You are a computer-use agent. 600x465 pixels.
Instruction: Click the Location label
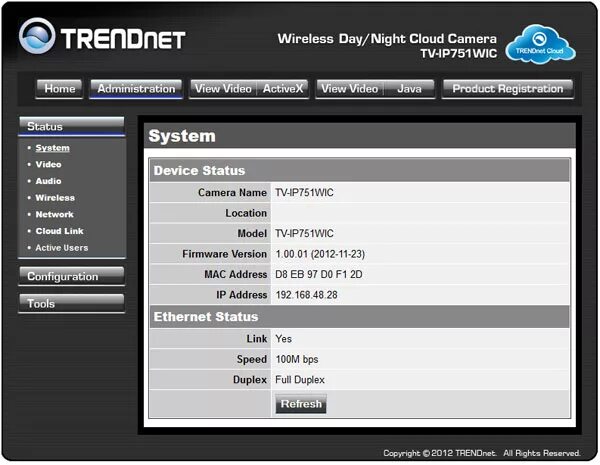tap(246, 213)
